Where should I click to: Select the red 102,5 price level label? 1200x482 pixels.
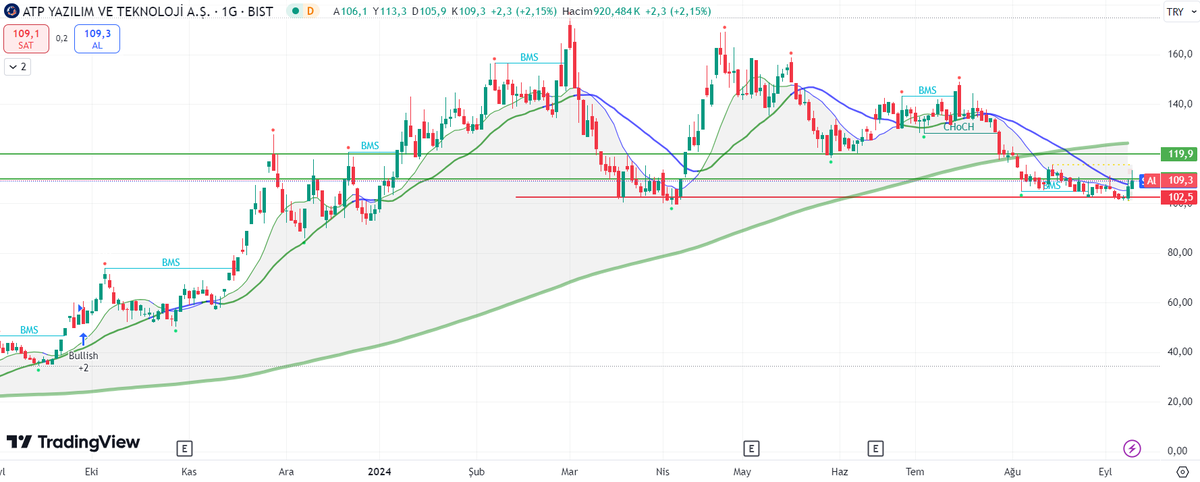(x=1180, y=197)
